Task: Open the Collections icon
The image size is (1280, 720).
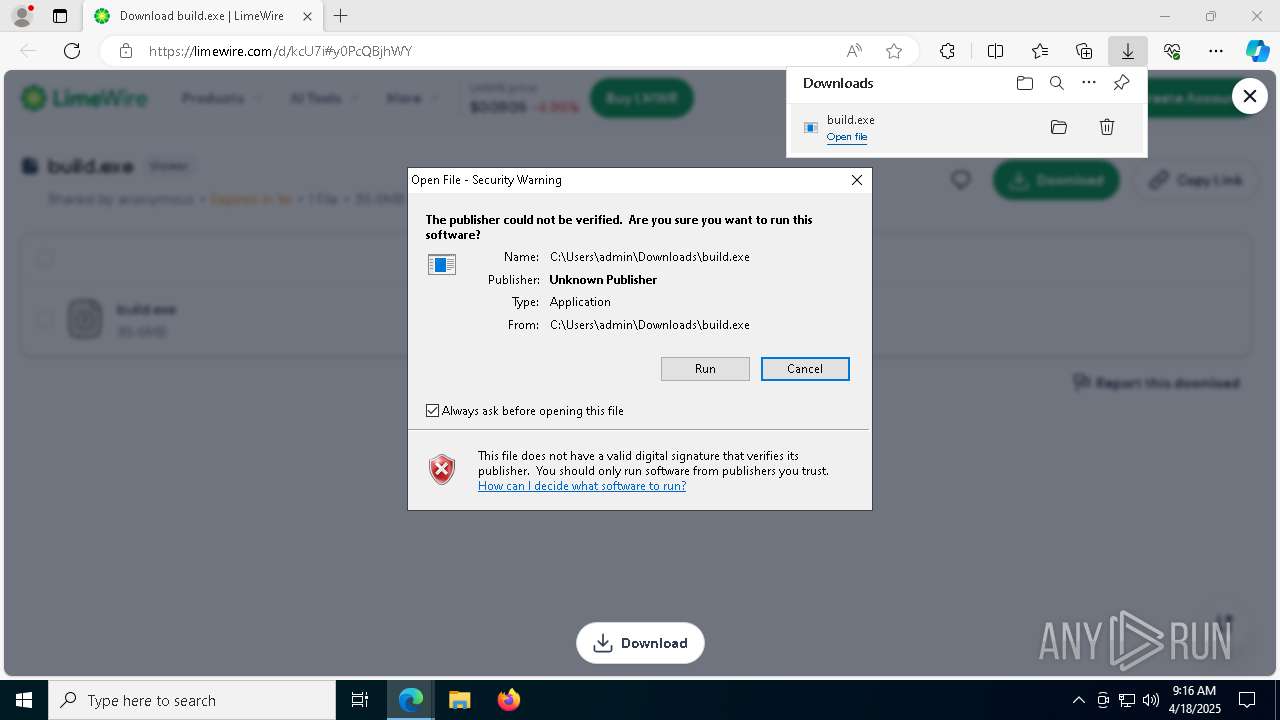Action: pos(1084,51)
